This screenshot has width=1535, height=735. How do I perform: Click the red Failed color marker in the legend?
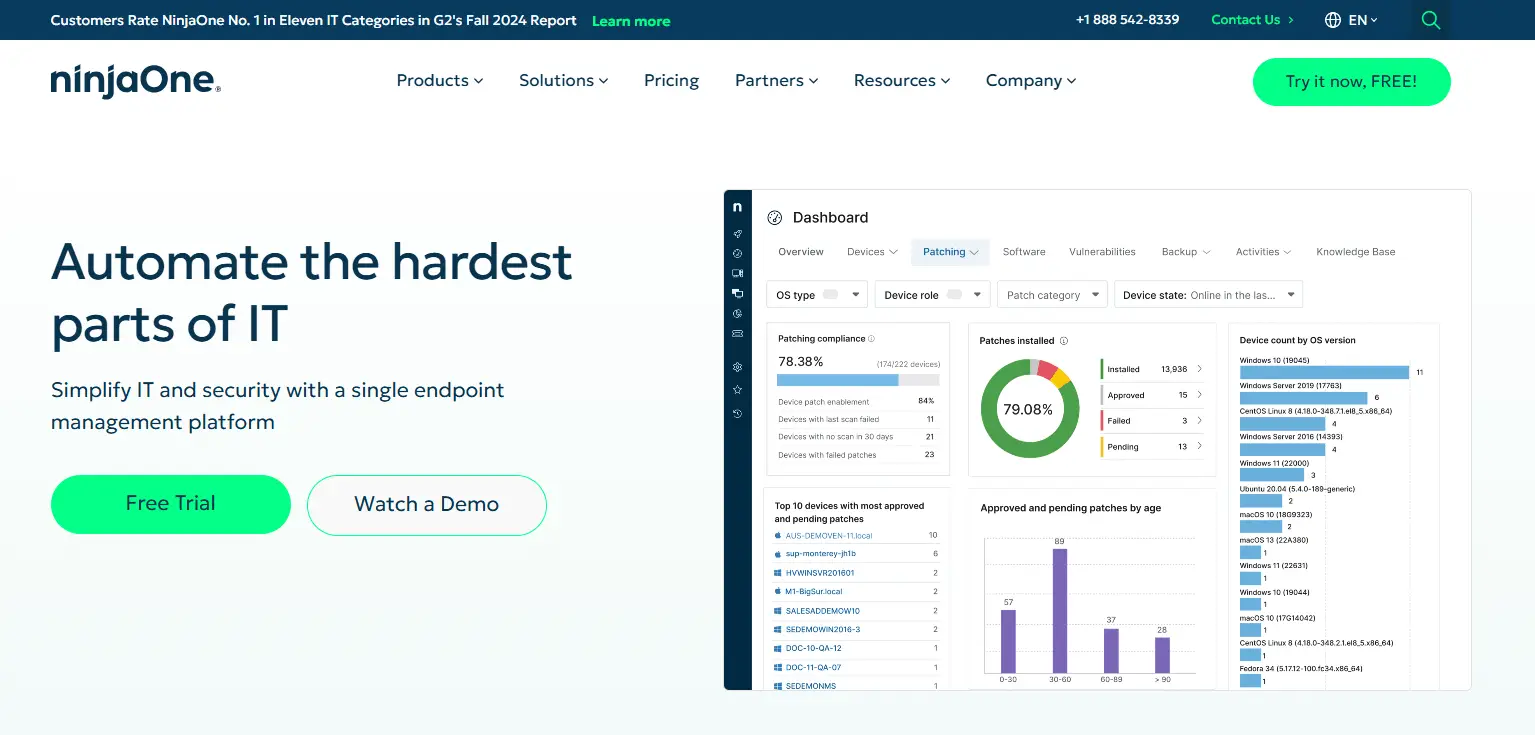pyautogui.click(x=1102, y=421)
